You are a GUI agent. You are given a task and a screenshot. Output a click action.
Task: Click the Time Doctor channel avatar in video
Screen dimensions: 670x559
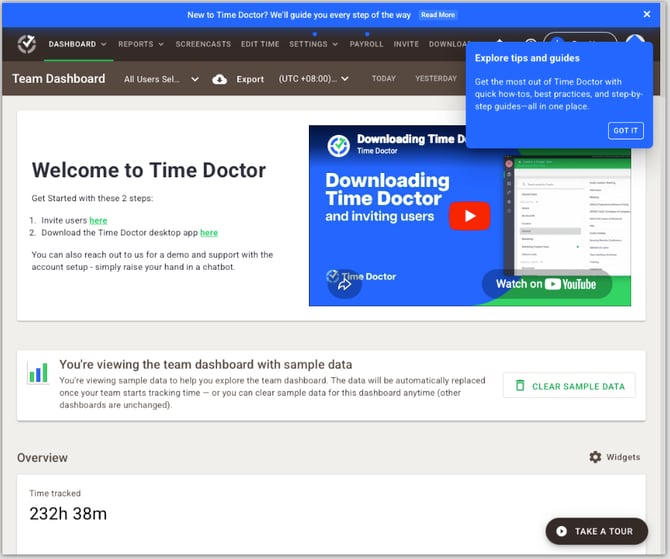coord(338,145)
